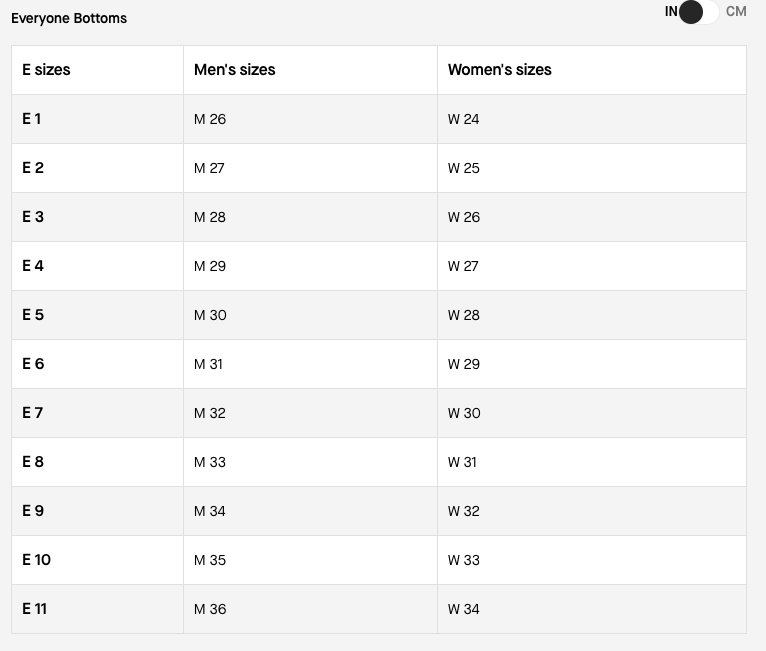766x651 pixels.
Task: Click the W 32 cell
Action: coord(463,511)
